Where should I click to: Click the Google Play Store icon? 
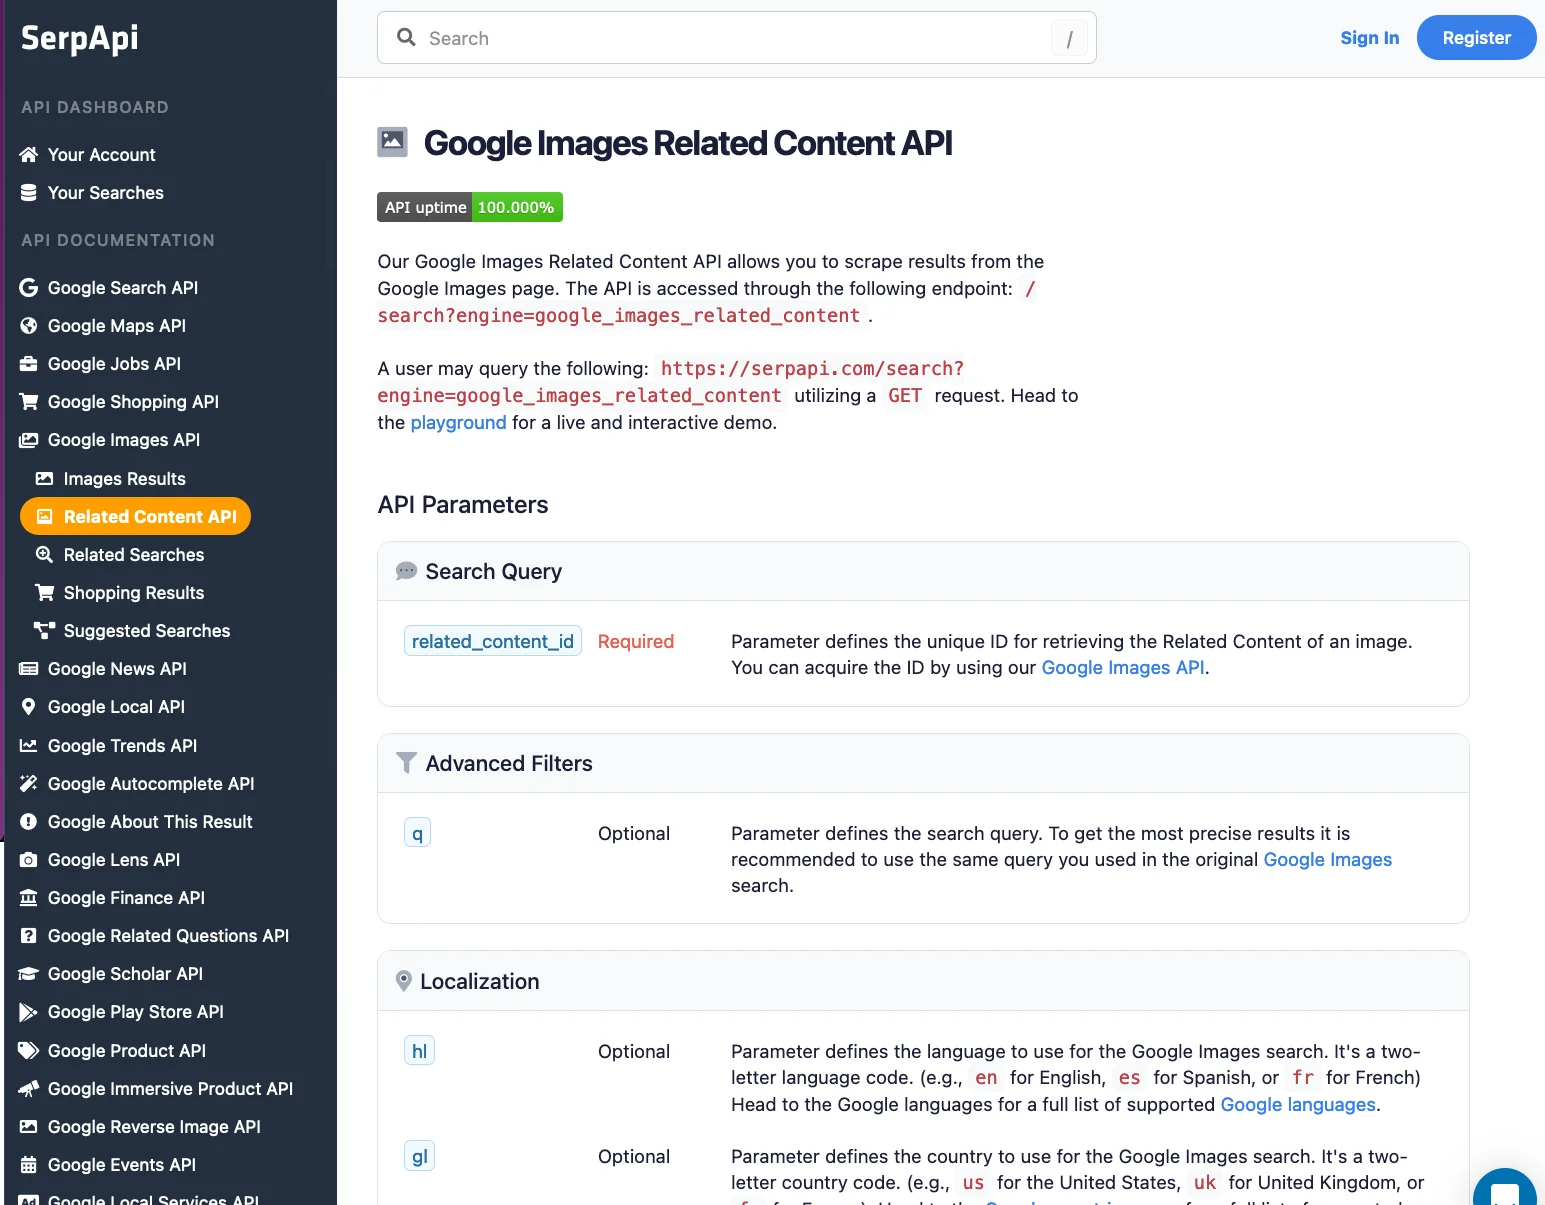29,1012
